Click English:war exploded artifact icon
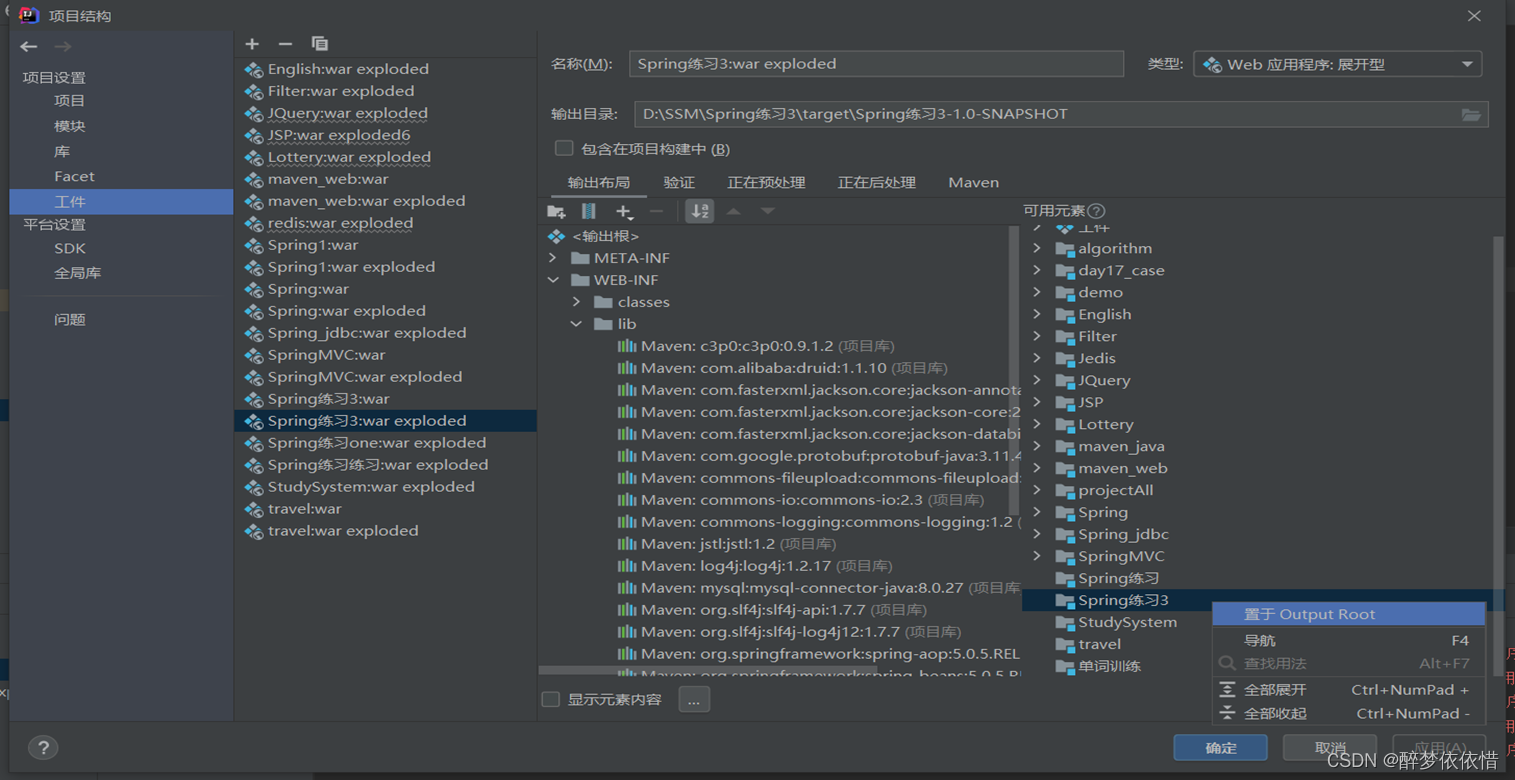 coord(254,69)
